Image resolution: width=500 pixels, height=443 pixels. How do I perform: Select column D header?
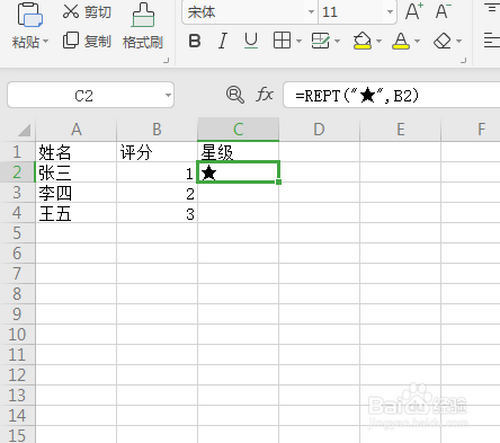click(319, 129)
